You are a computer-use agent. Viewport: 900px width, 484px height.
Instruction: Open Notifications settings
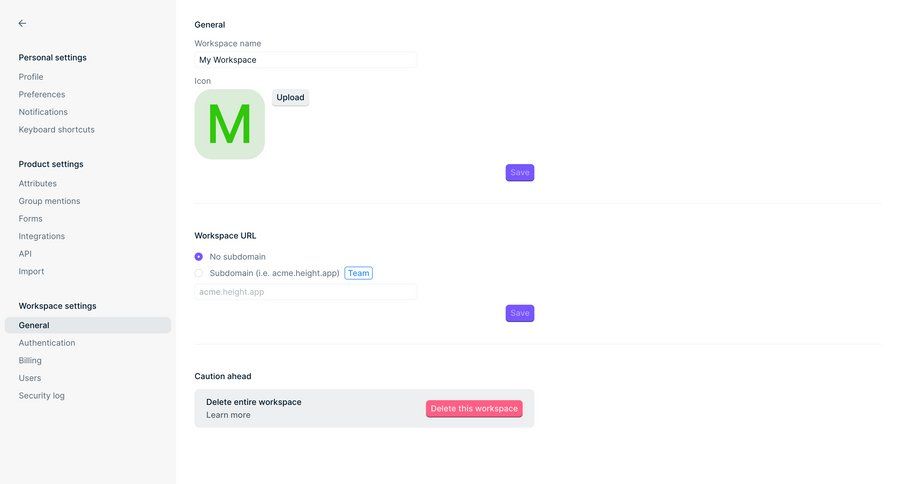tap(43, 112)
